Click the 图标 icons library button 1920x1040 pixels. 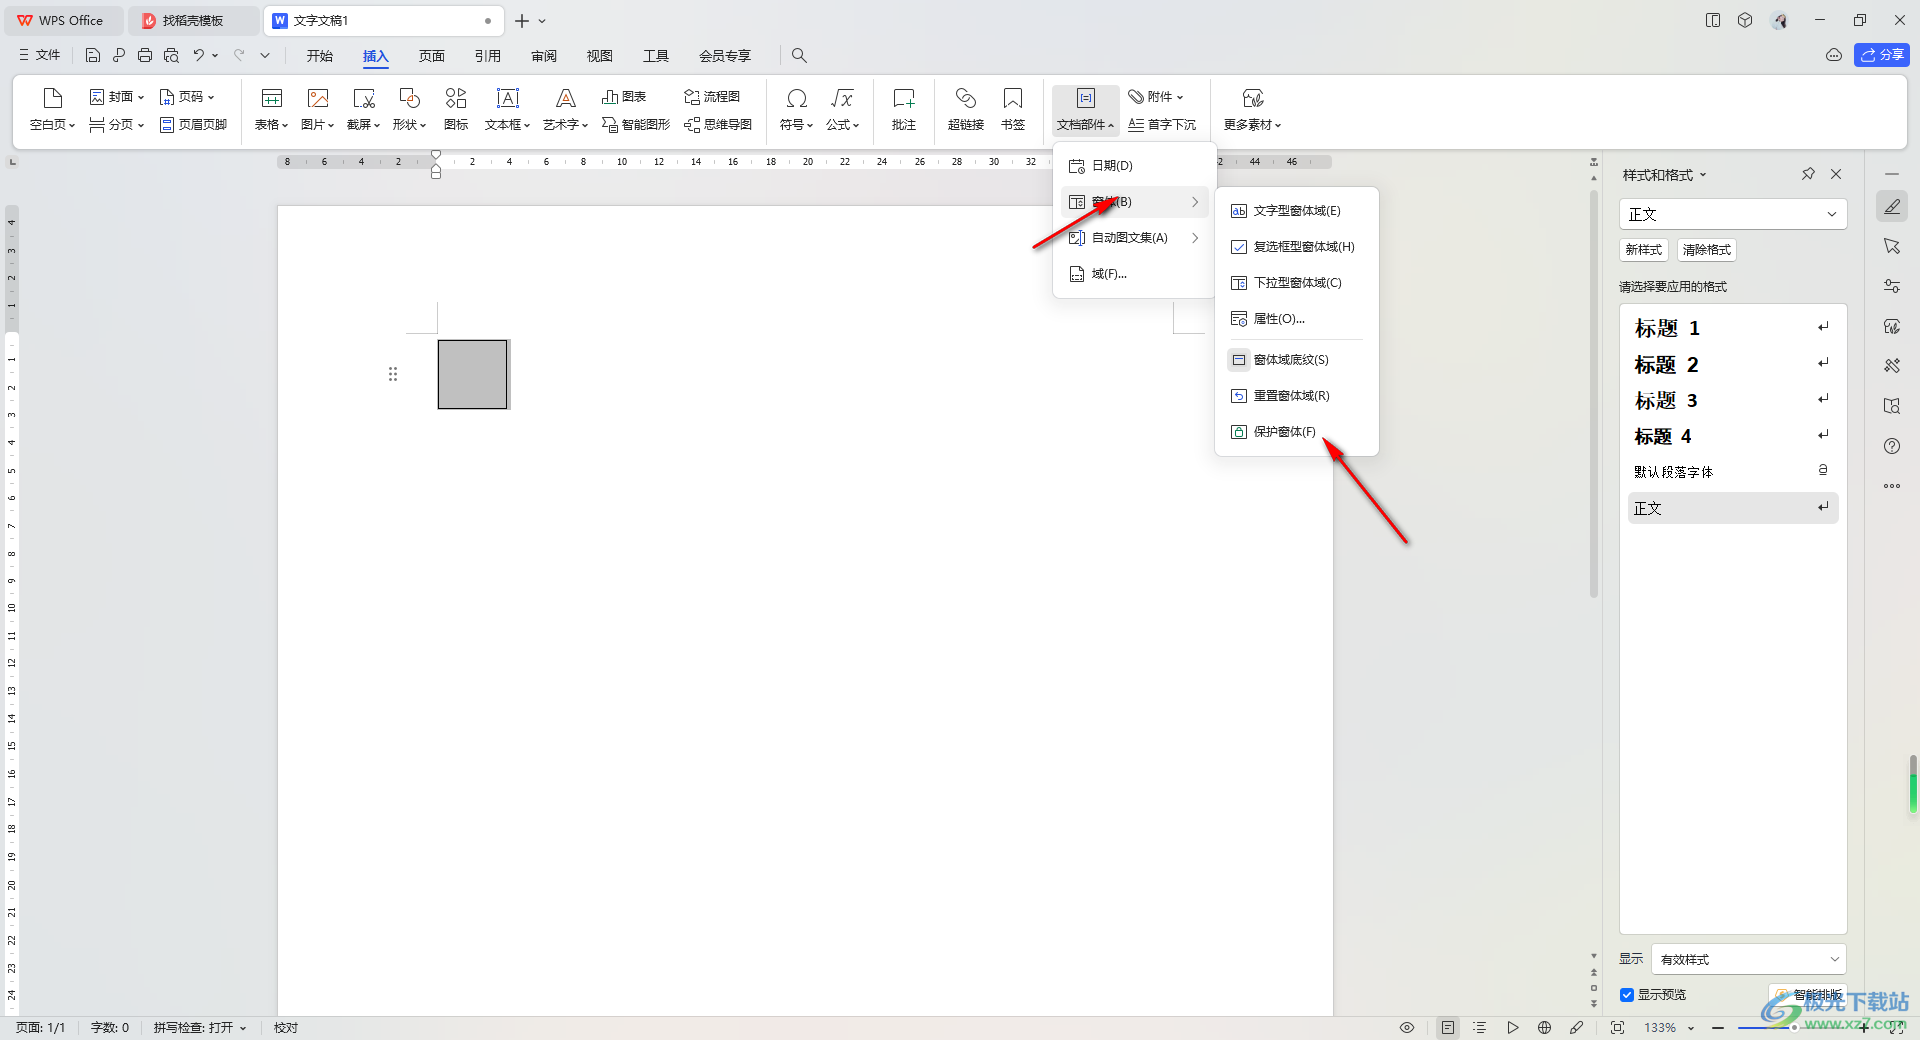point(456,109)
